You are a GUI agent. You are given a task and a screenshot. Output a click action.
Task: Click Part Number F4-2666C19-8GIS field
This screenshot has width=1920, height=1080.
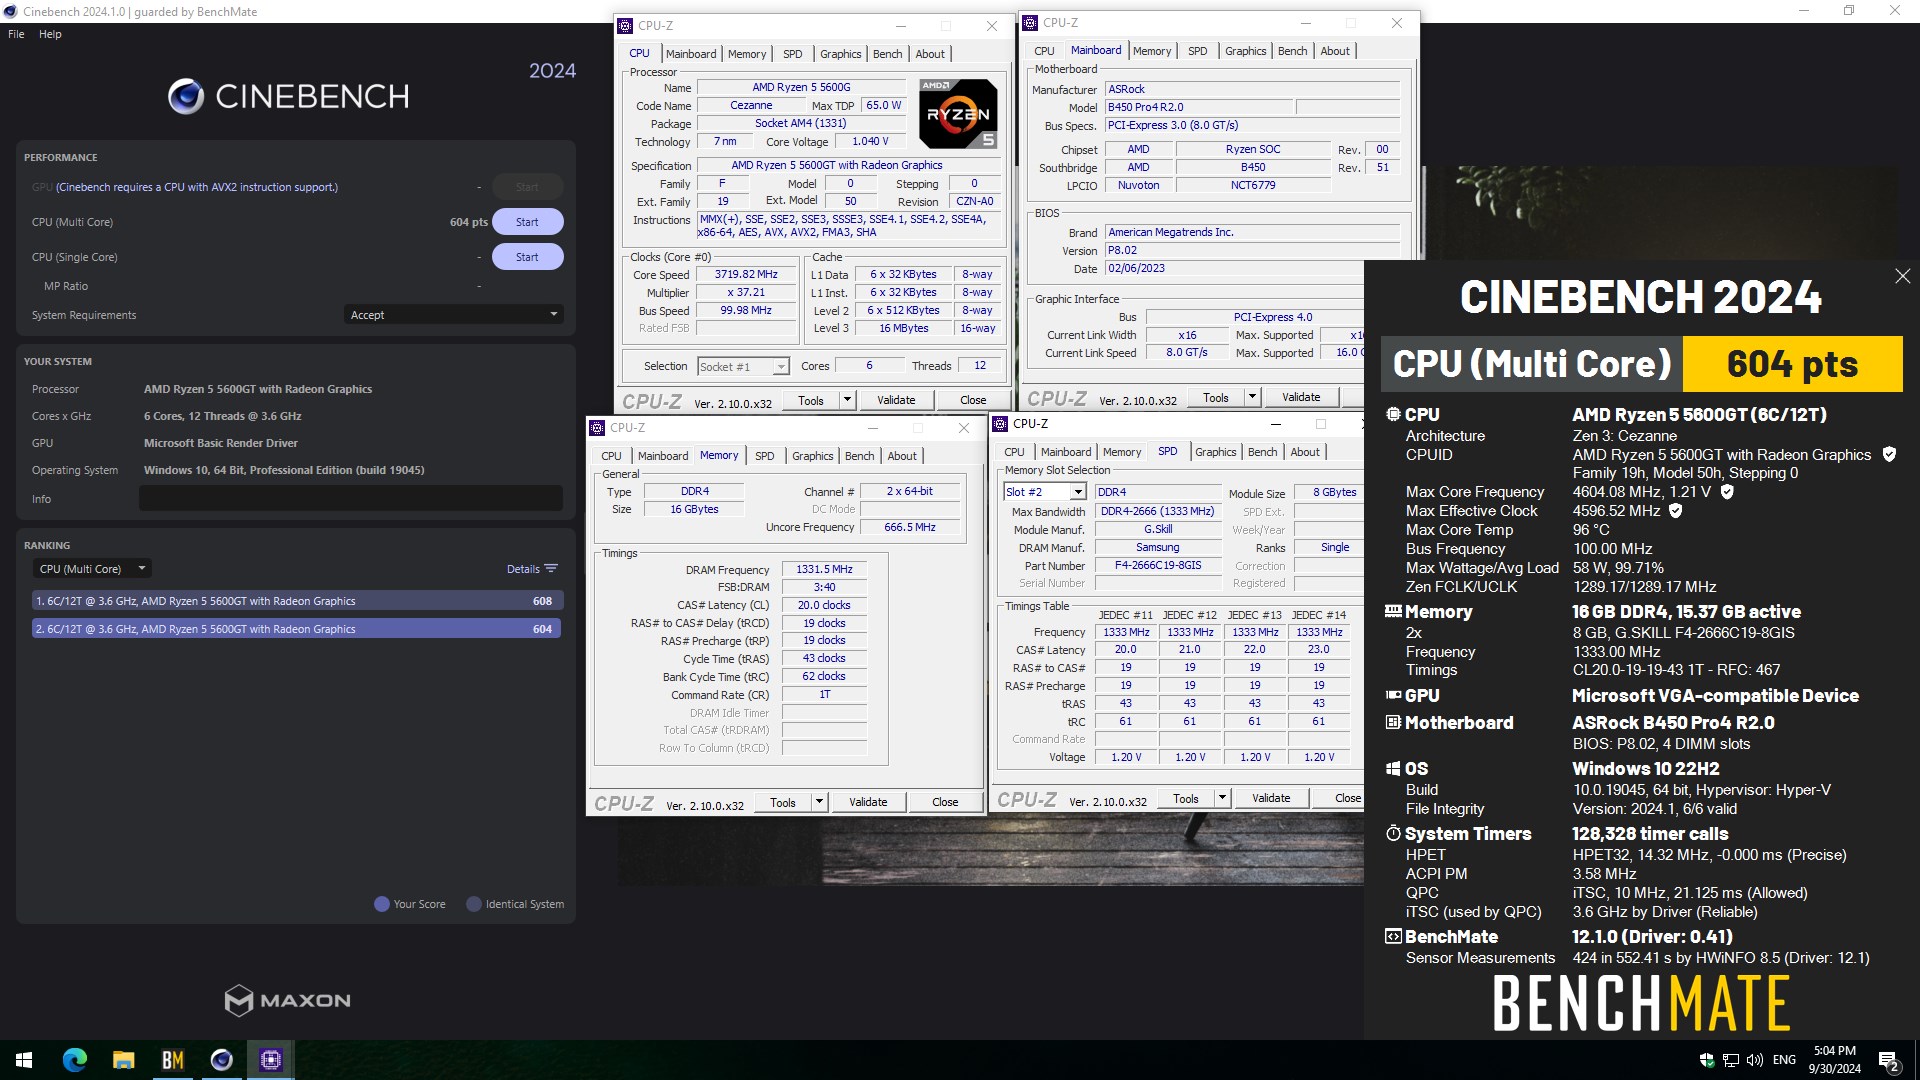point(1158,565)
